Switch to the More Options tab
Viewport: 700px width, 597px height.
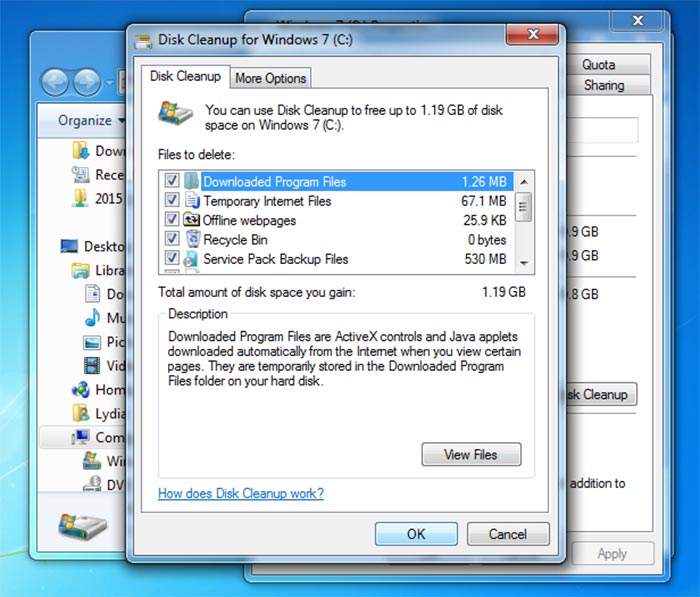pyautogui.click(x=271, y=78)
